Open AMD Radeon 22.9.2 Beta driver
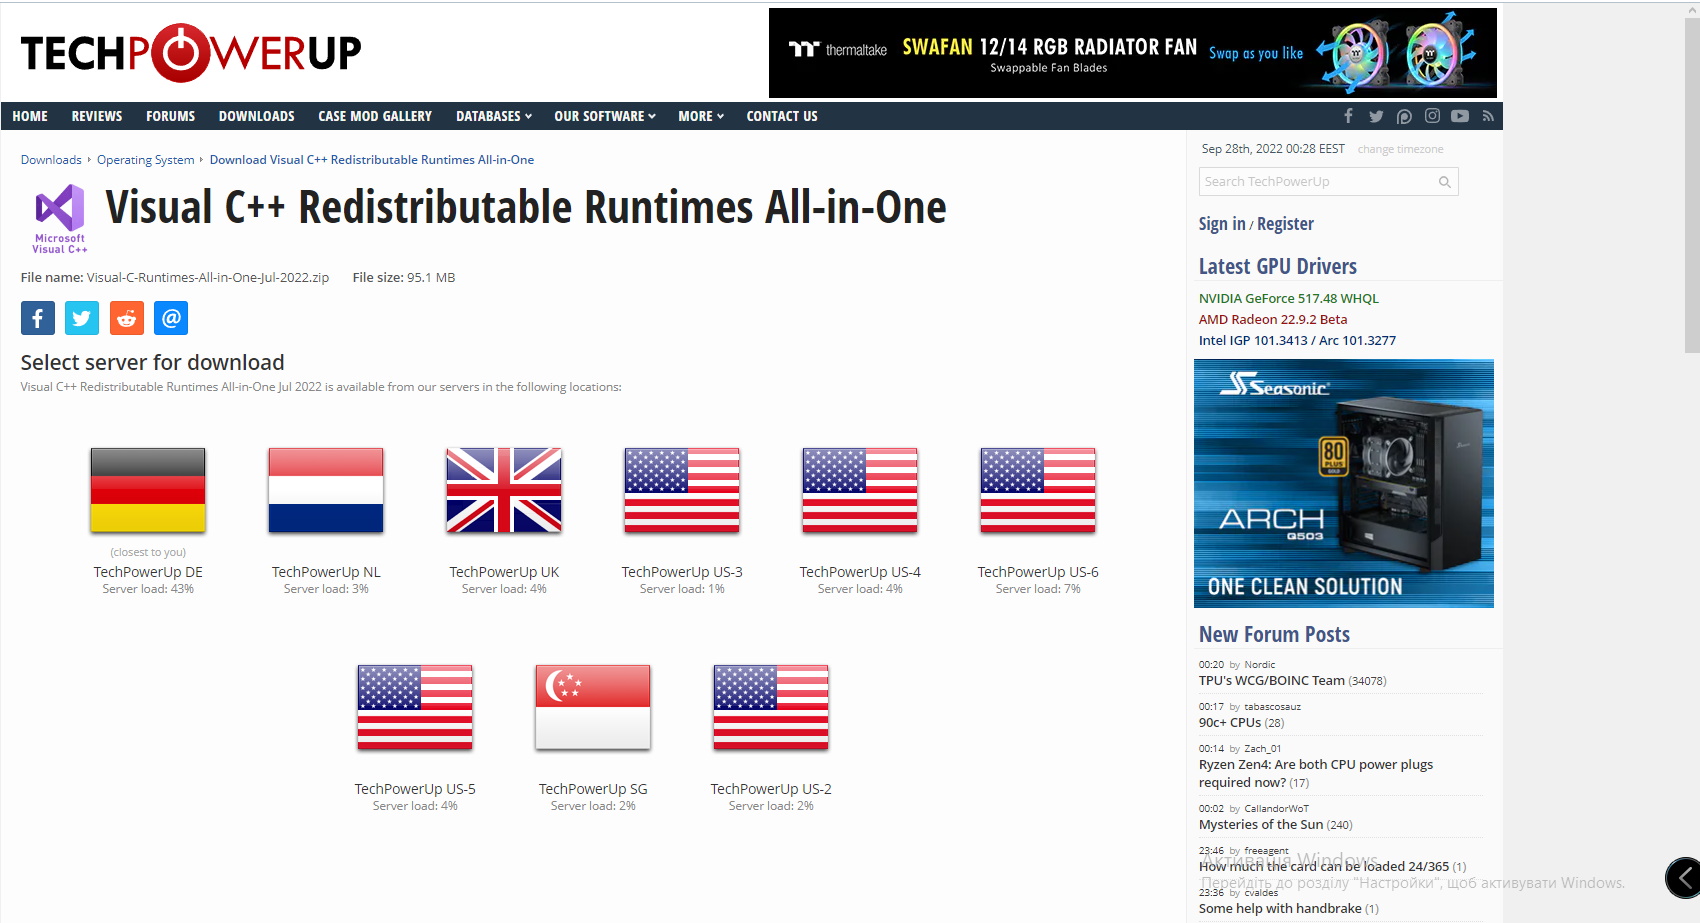Image resolution: width=1700 pixels, height=923 pixels. tap(1273, 319)
